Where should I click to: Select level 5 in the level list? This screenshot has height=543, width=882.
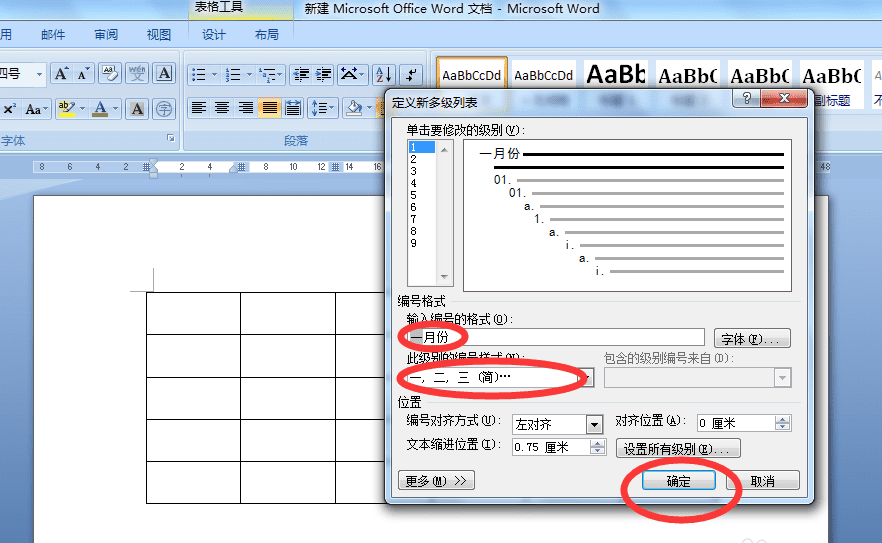tap(421, 195)
